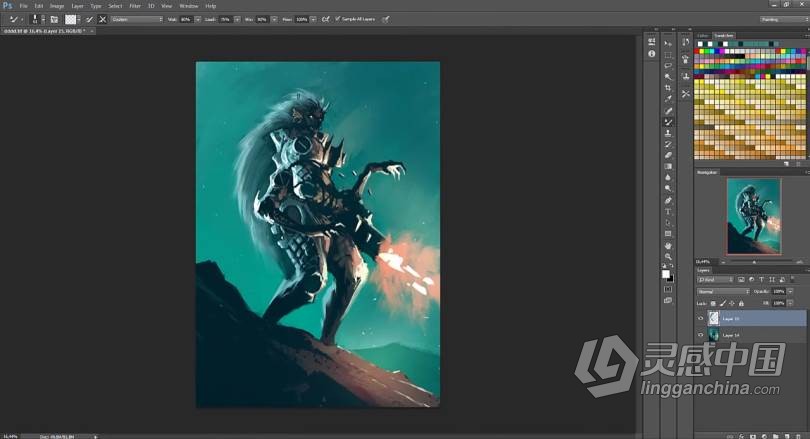Select the Rectangular Marquee tool

[x=668, y=55]
